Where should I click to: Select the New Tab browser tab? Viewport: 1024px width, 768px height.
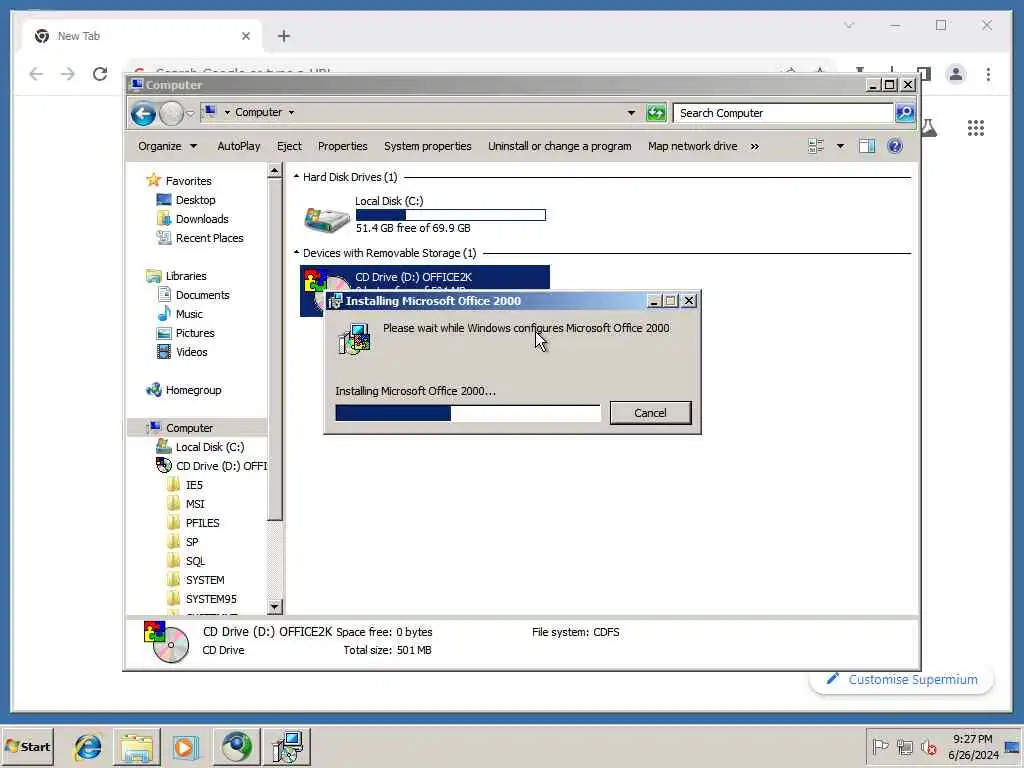click(x=142, y=36)
